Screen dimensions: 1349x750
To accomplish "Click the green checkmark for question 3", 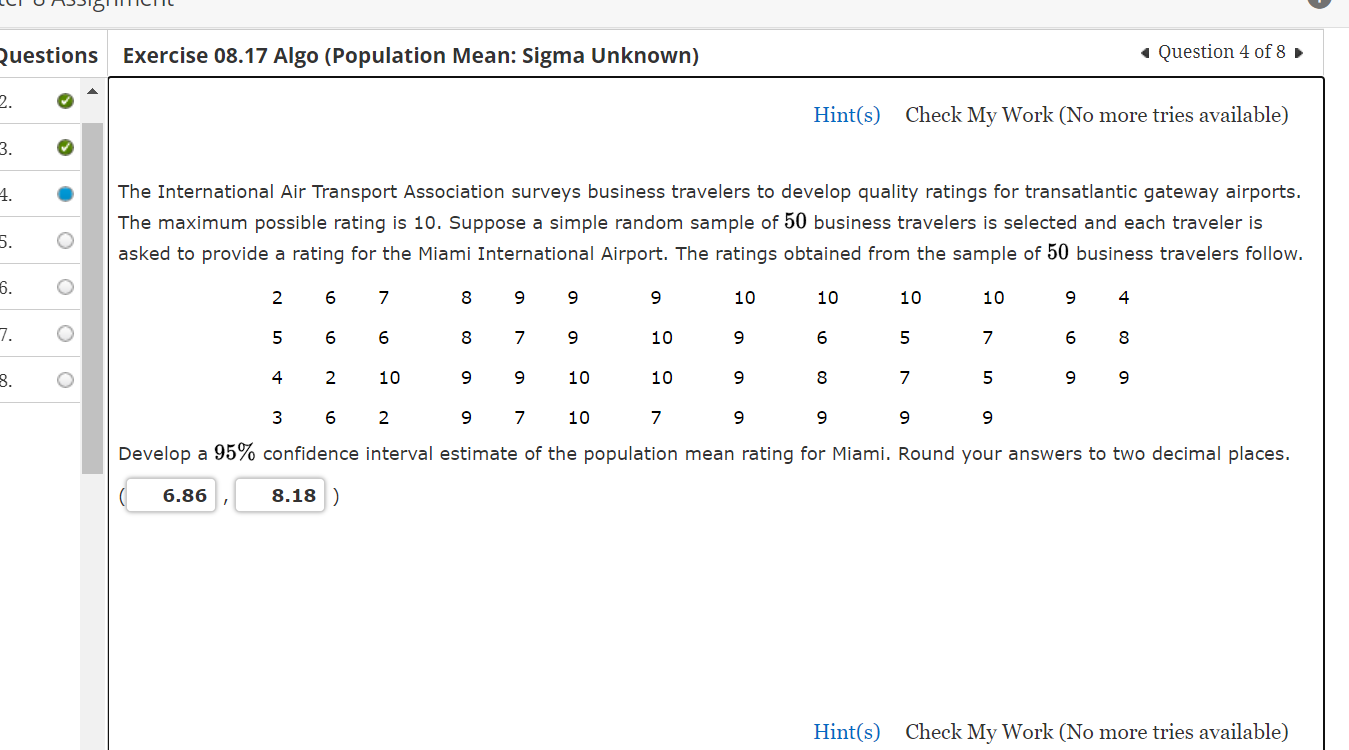I will (x=65, y=148).
